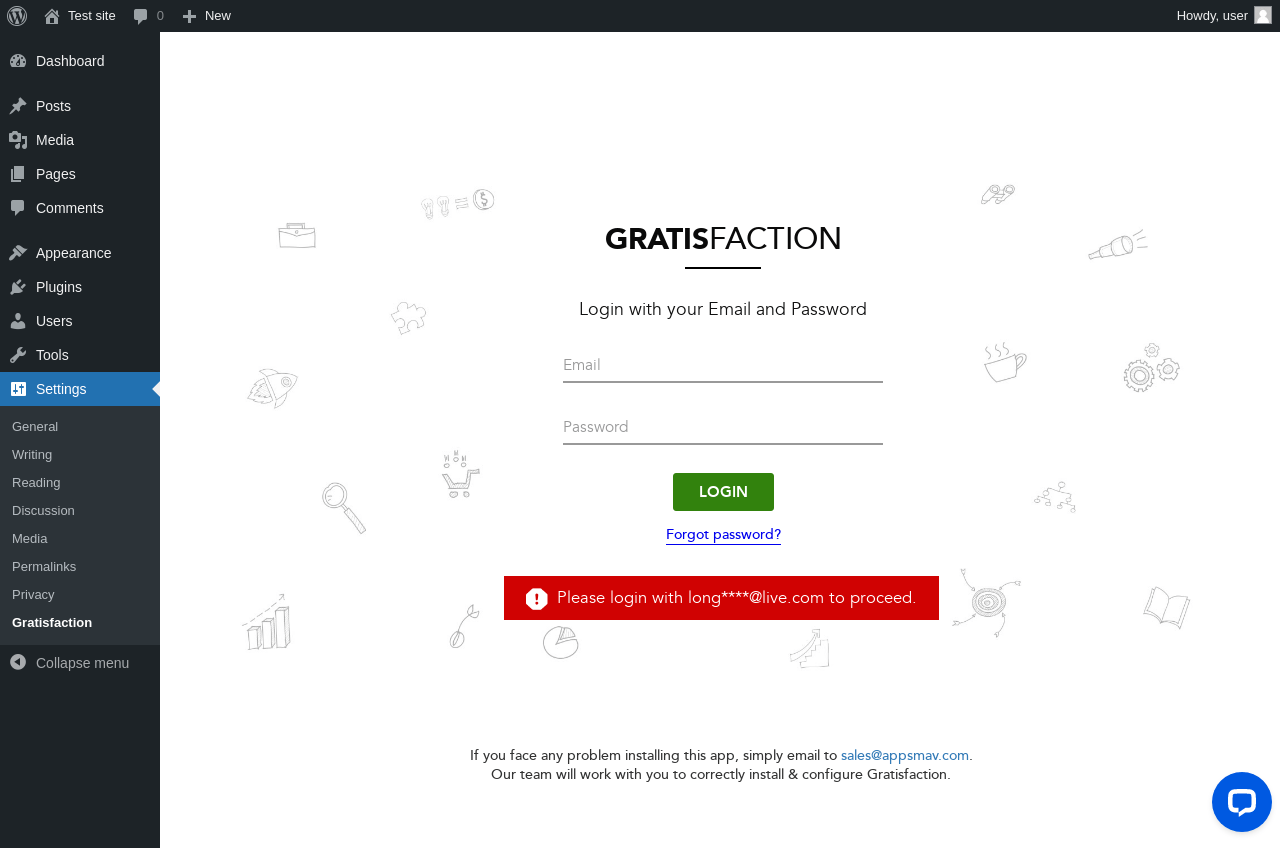Click the WordPress logo icon
The height and width of the screenshot is (848, 1280).
tap(17, 16)
